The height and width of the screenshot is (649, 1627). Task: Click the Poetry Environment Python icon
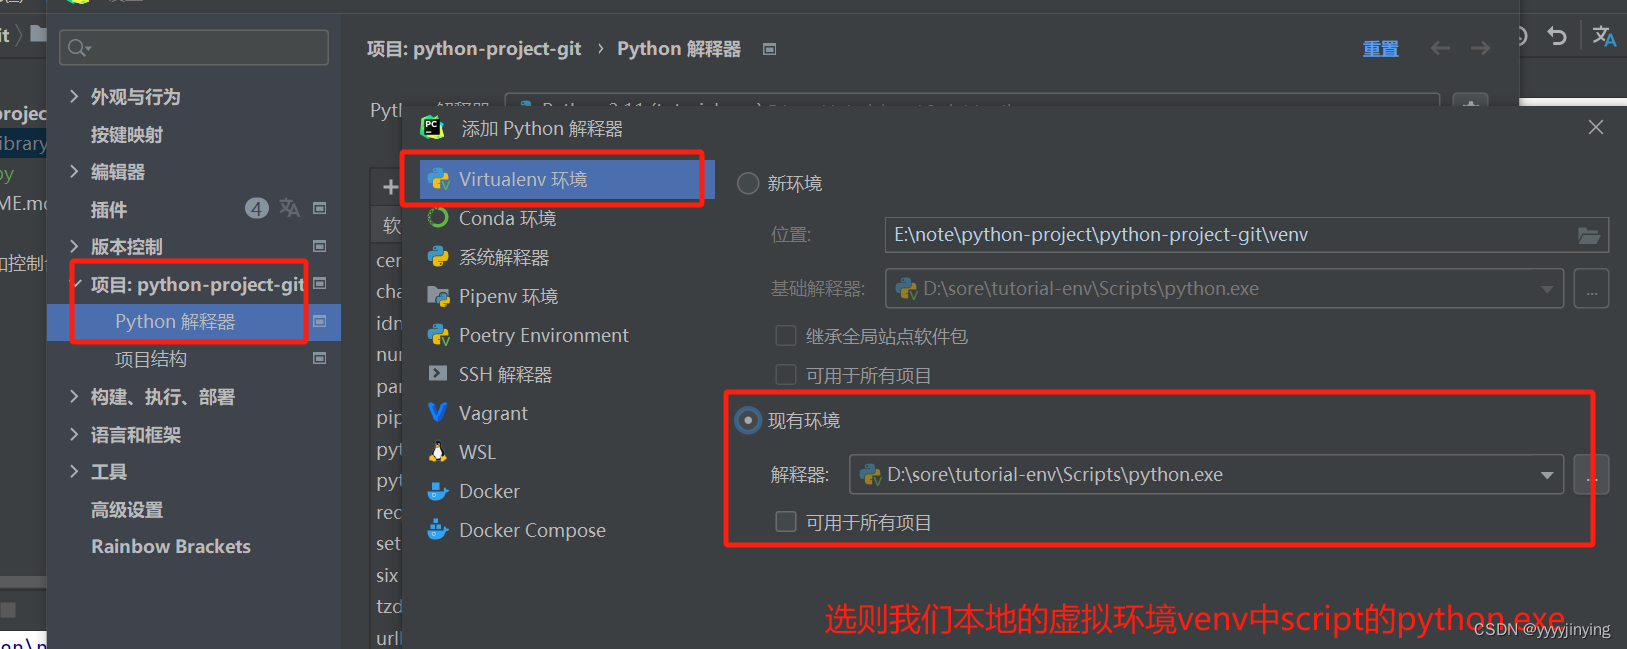[x=438, y=335]
